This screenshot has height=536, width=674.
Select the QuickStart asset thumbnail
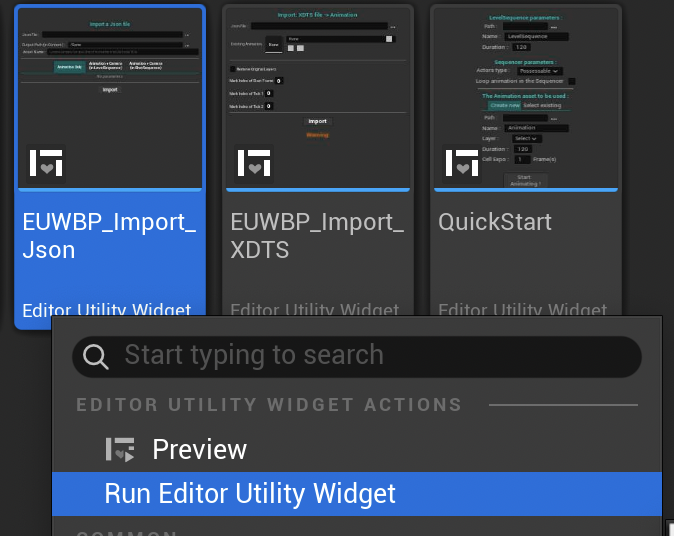(x=526, y=98)
